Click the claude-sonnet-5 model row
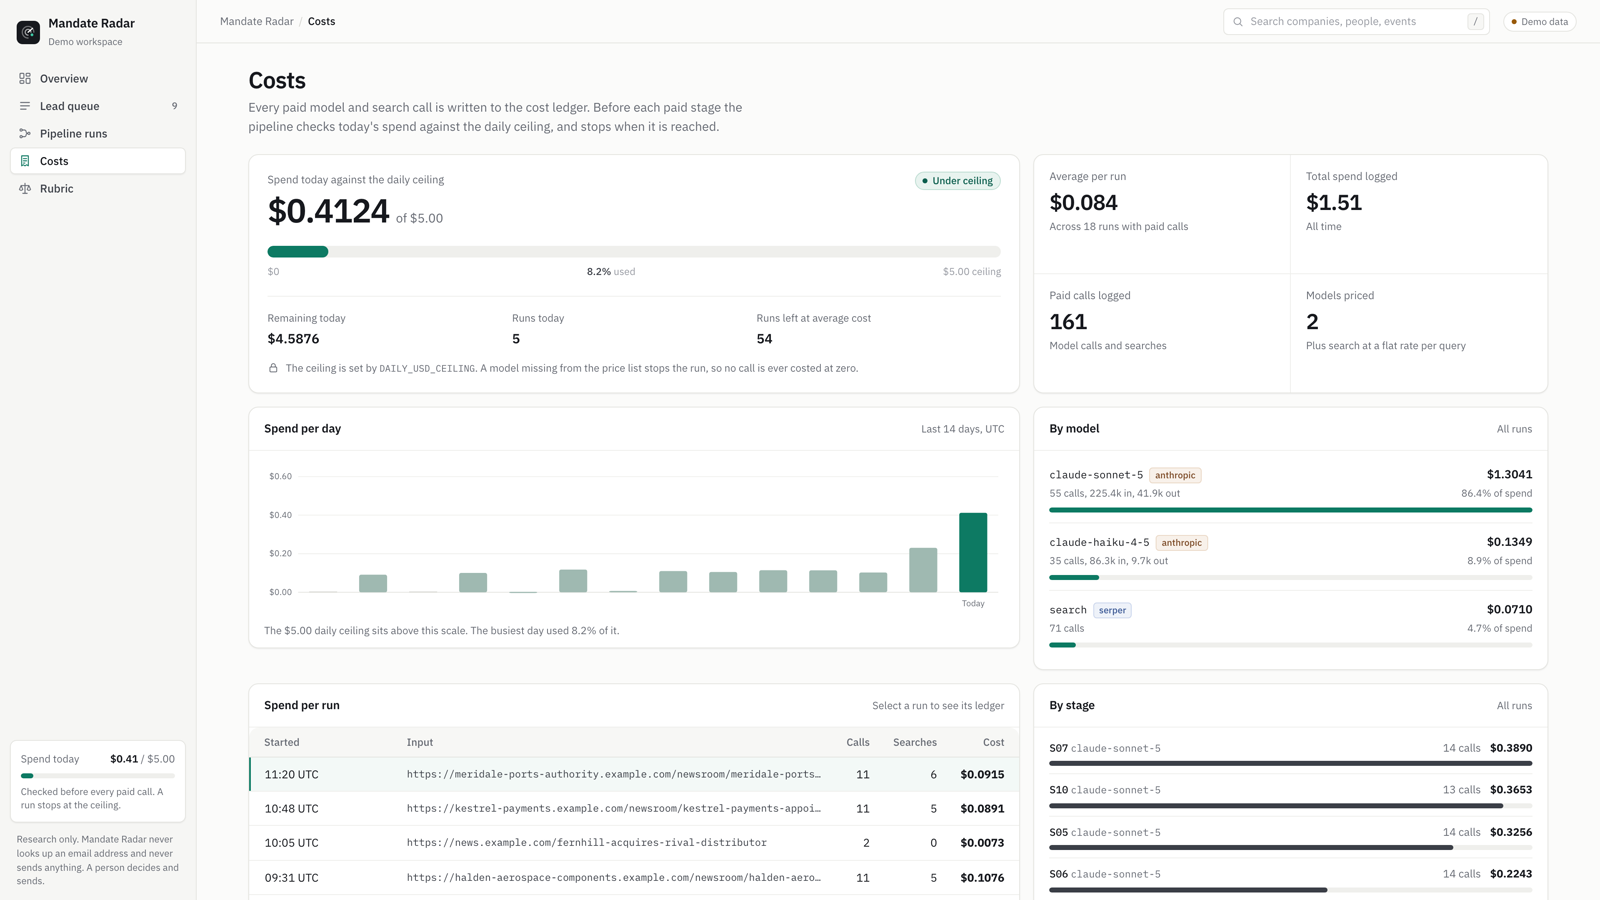Image resolution: width=1600 pixels, height=900 pixels. (x=1290, y=491)
